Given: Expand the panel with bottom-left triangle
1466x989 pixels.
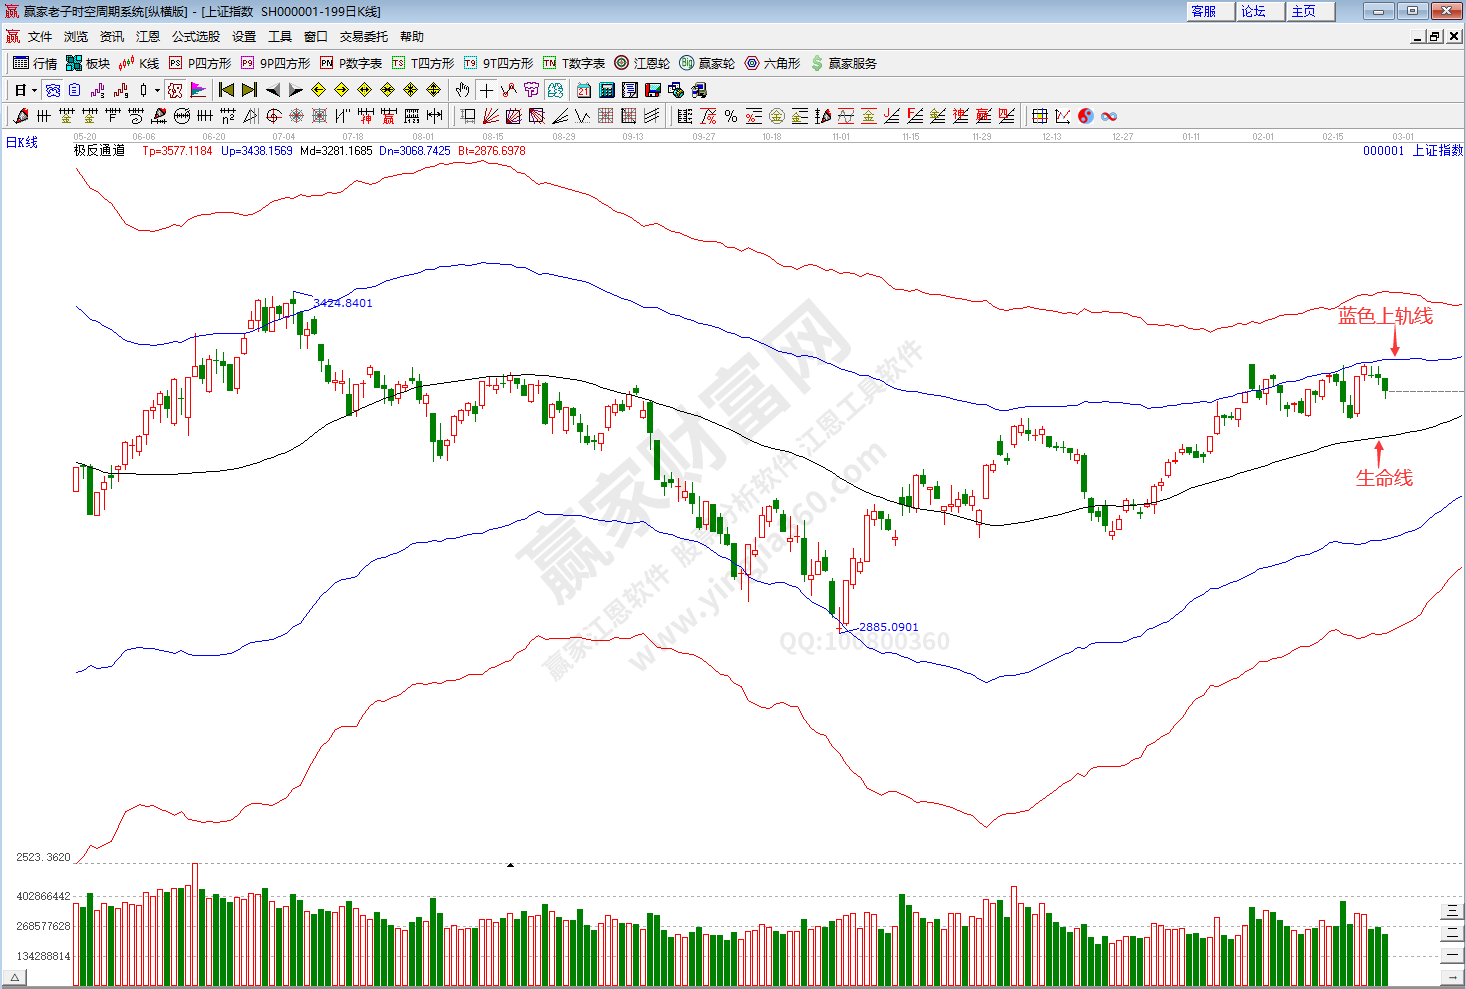Looking at the screenshot, I should click(x=15, y=976).
